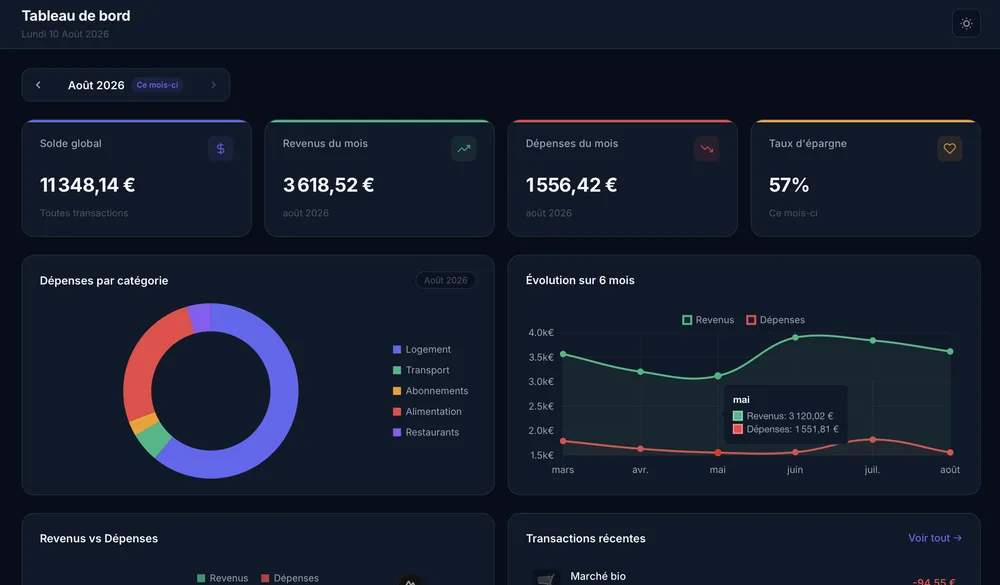This screenshot has height=585, width=1000.
Task: Toggle Alimentation legend entry in donut chart
Action: [x=427, y=411]
